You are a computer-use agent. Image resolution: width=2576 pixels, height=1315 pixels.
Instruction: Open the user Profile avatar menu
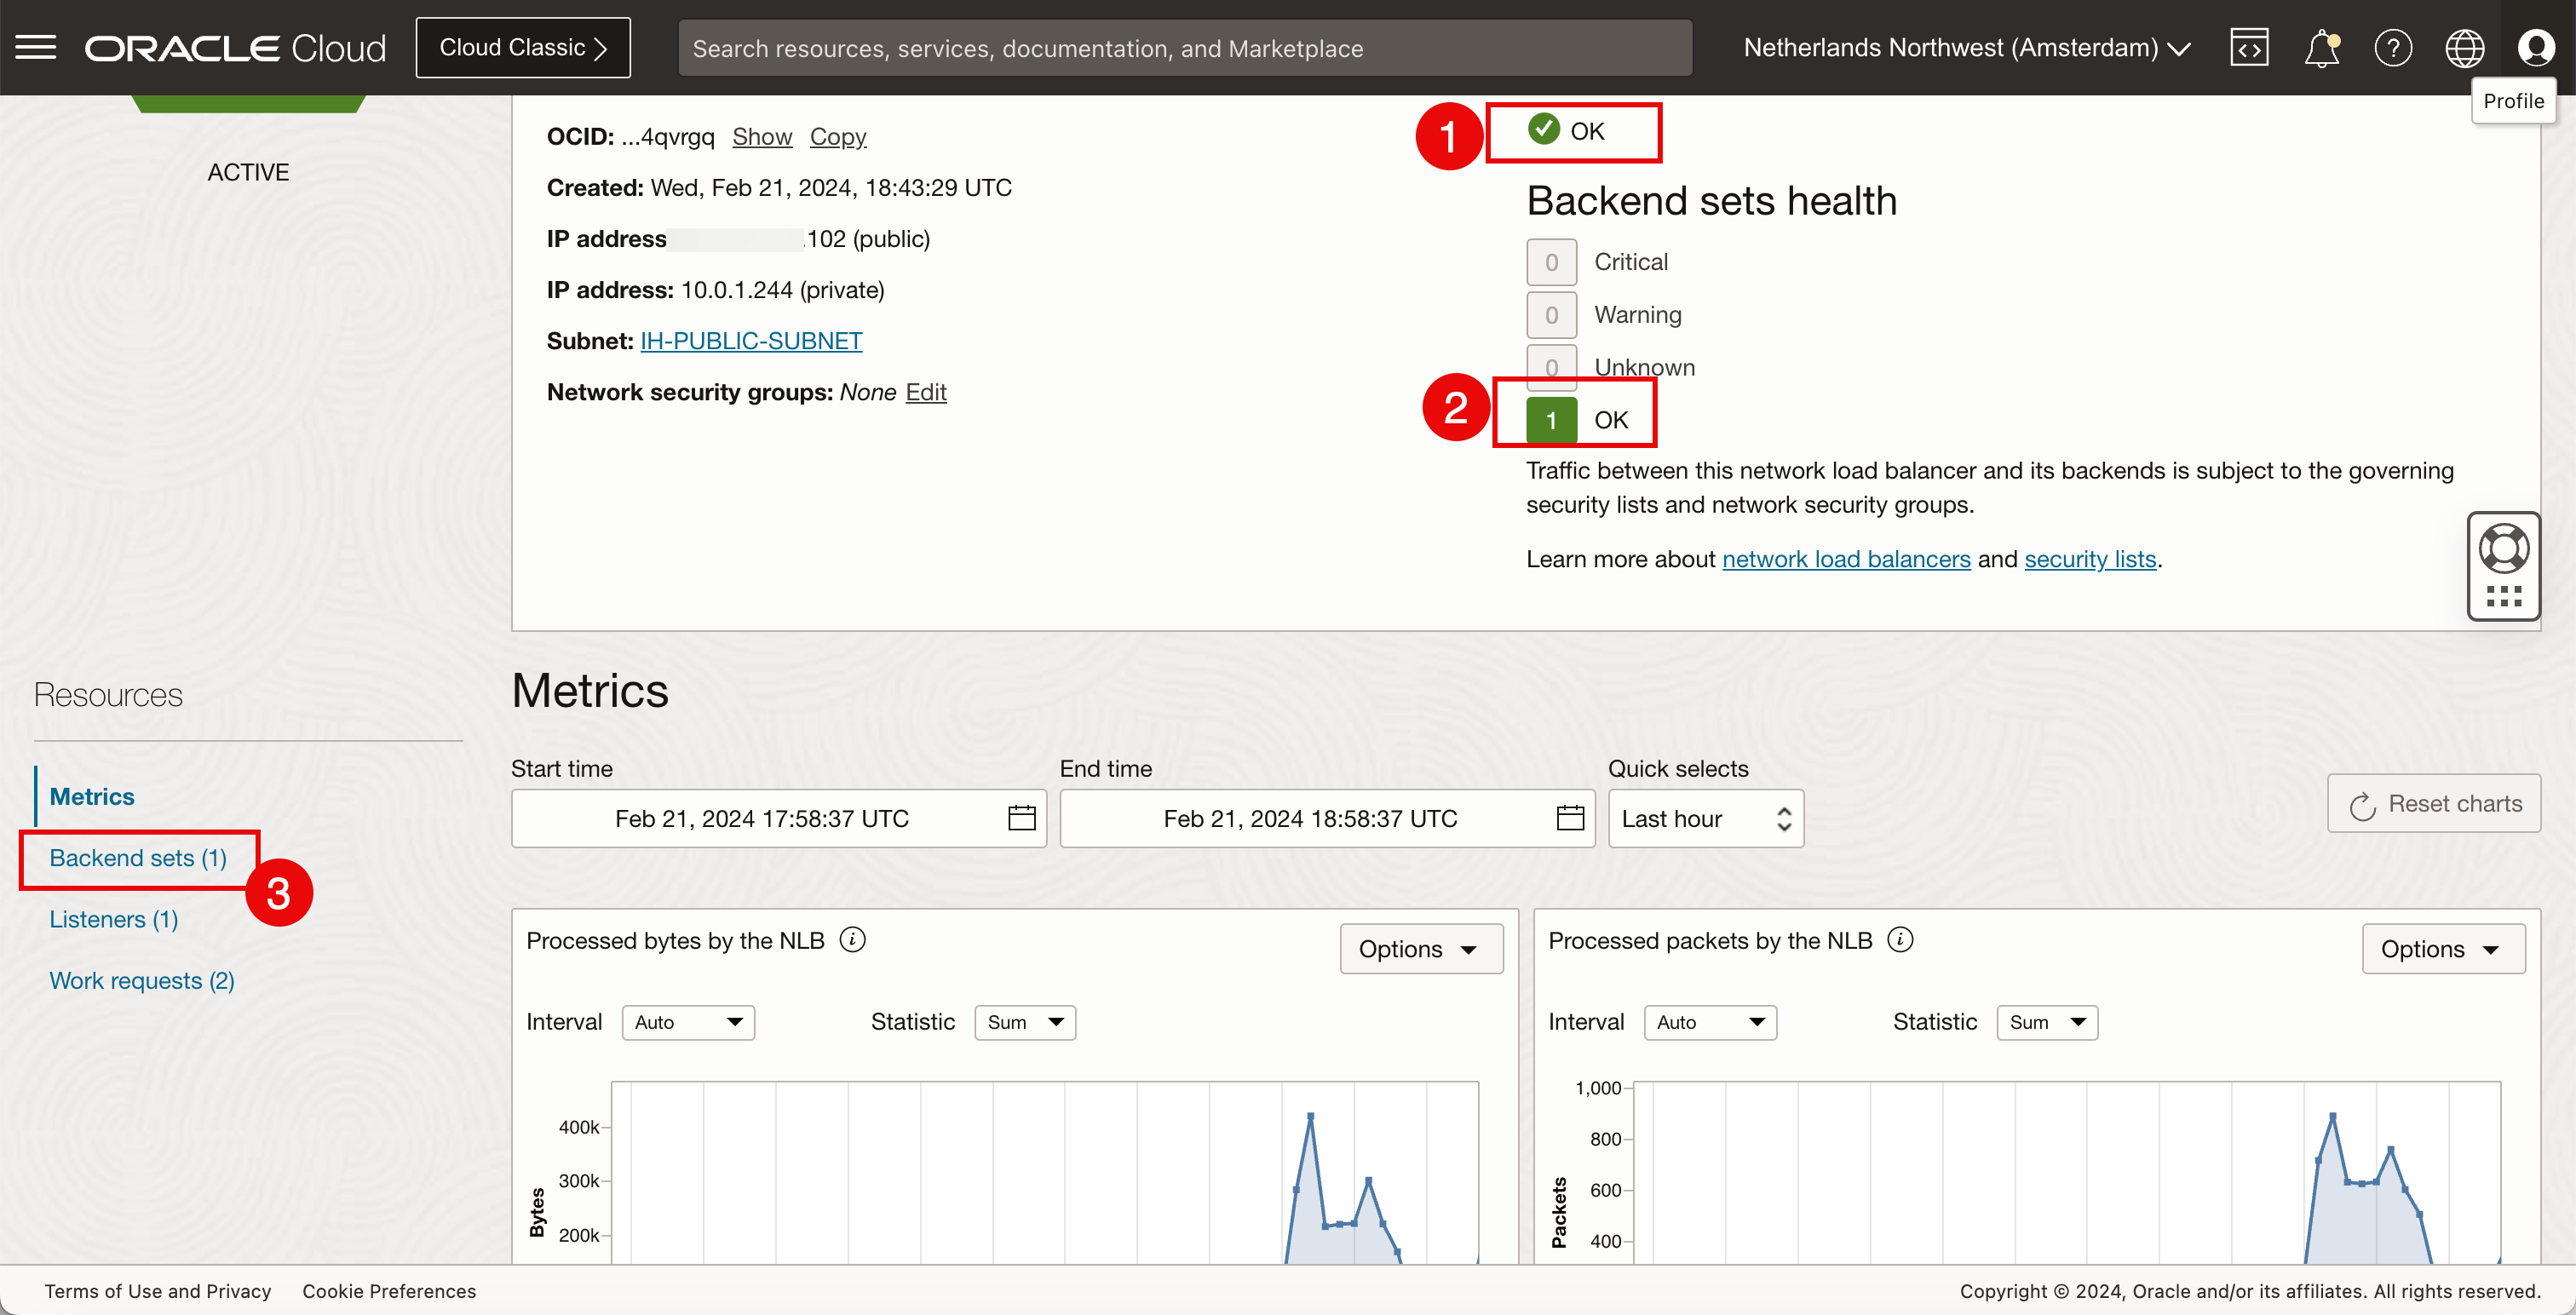[2535, 47]
